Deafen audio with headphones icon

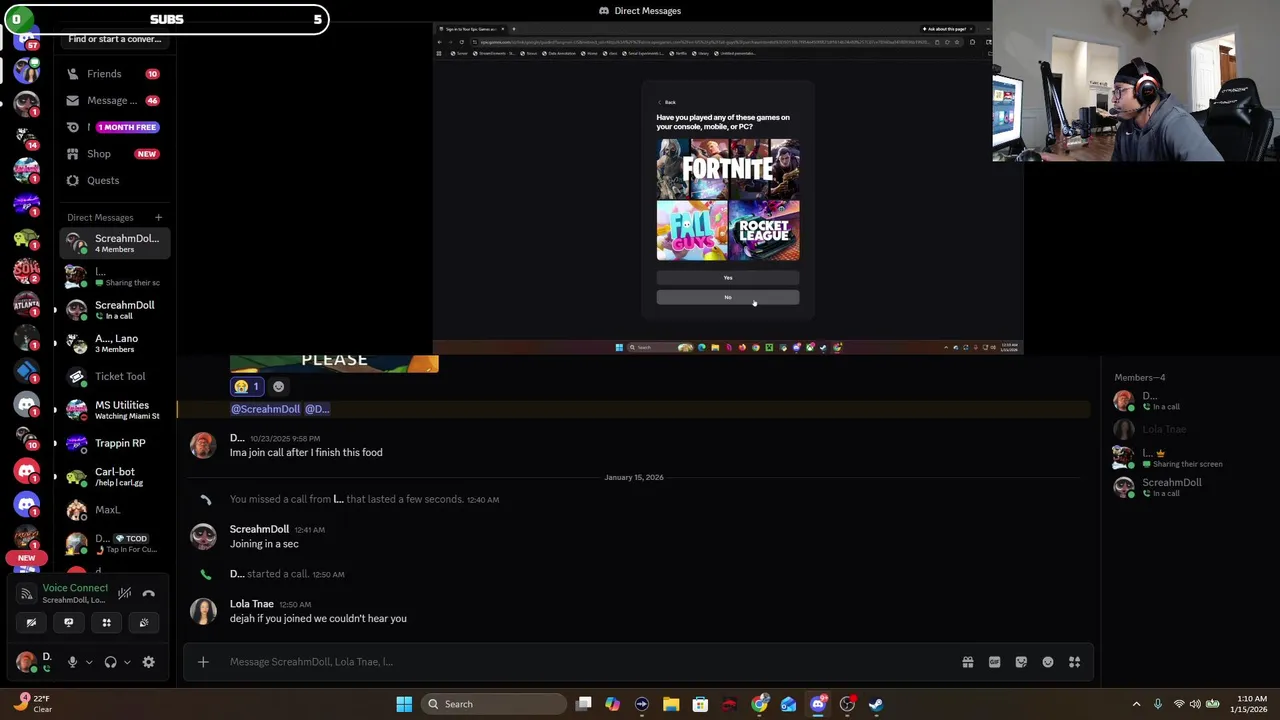click(x=110, y=662)
